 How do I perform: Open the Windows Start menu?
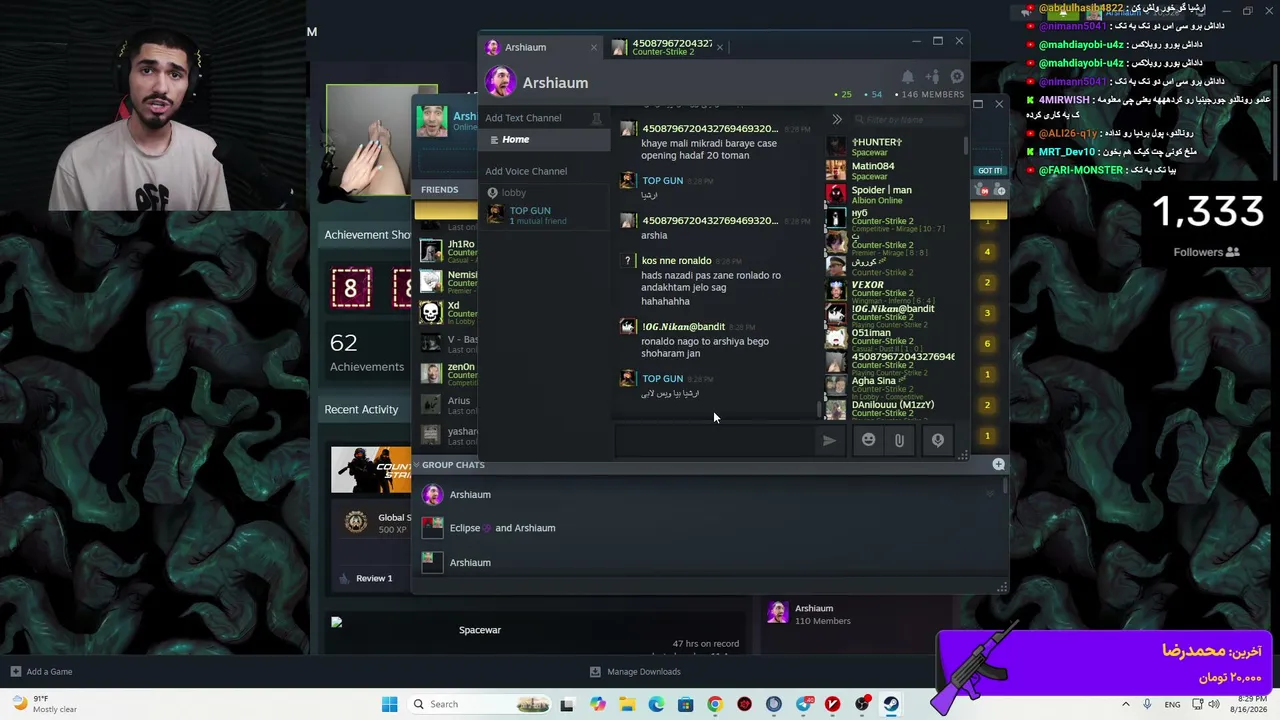tap(390, 704)
